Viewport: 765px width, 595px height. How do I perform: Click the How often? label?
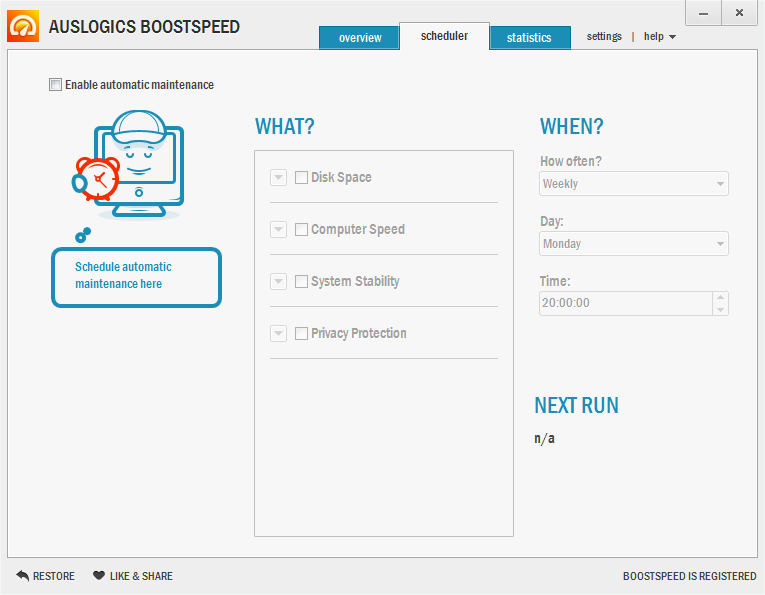(571, 161)
